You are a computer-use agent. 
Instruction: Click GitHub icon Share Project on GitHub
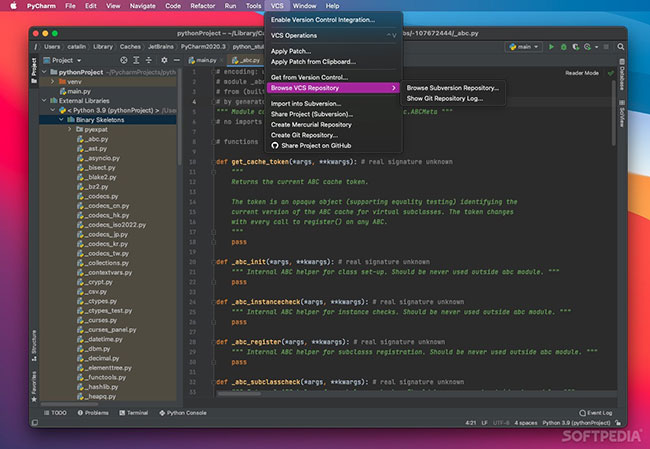(274, 146)
